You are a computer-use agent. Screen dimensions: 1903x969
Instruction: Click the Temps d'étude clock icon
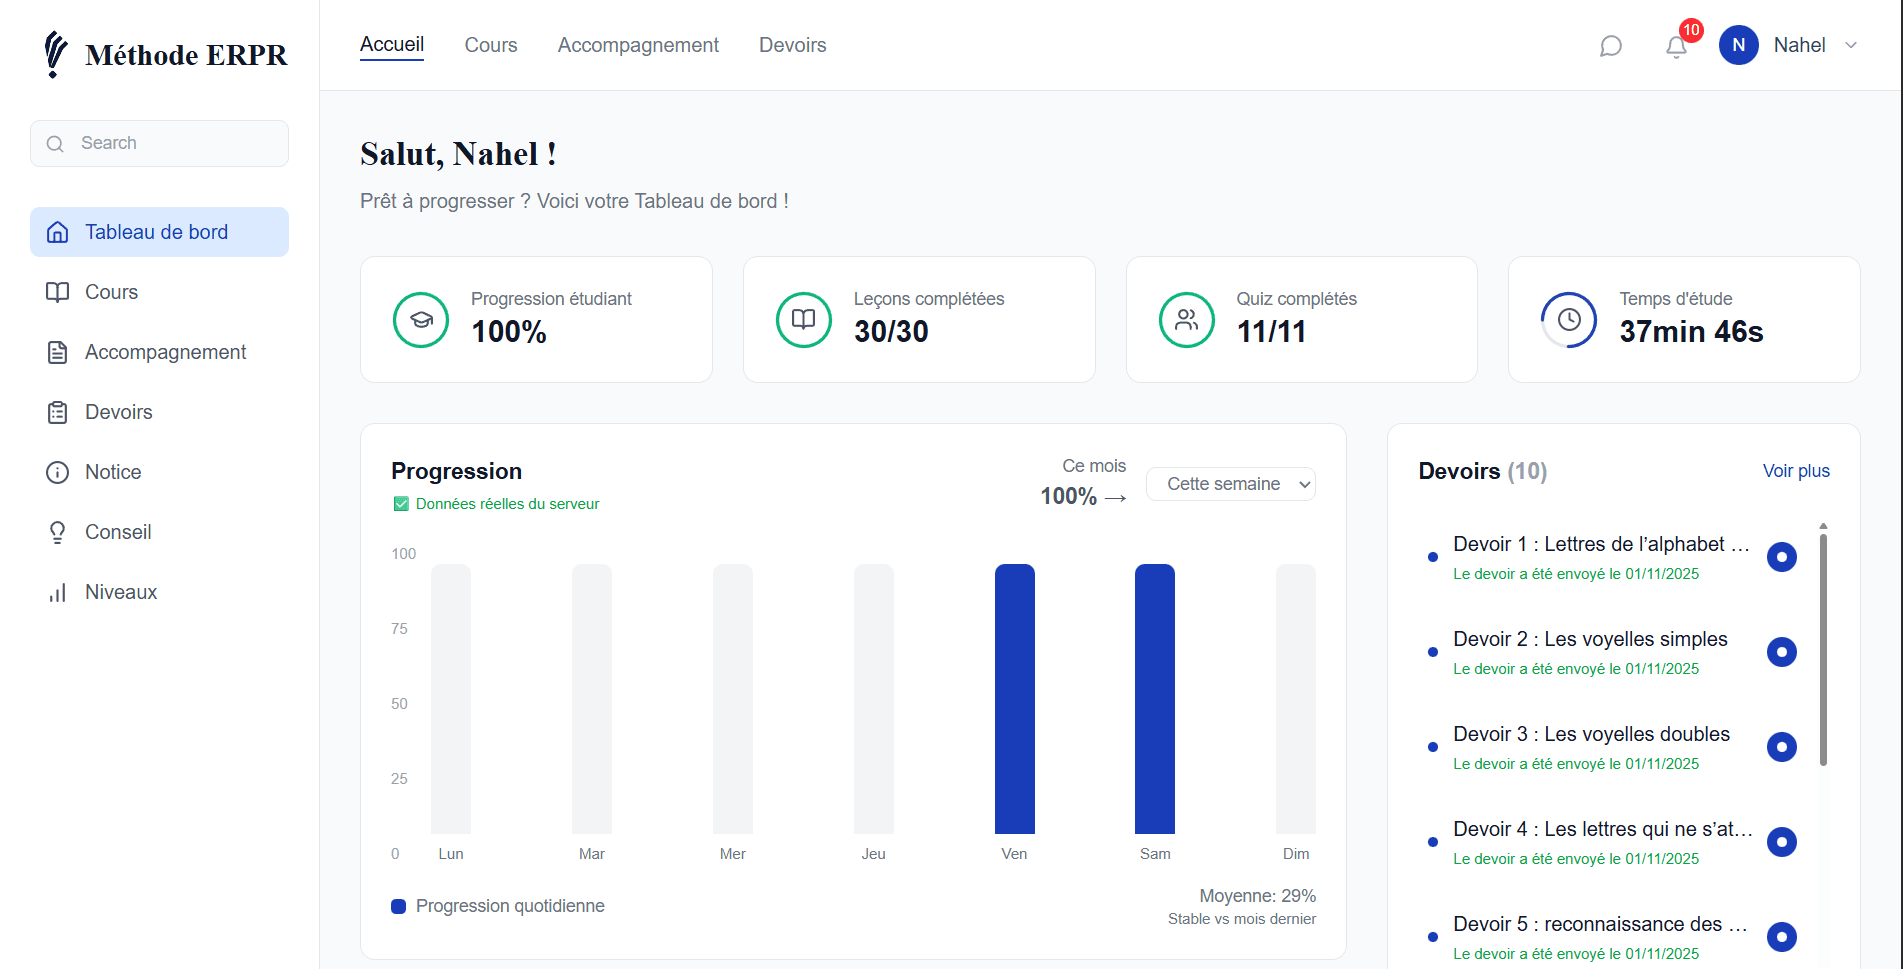click(1569, 320)
